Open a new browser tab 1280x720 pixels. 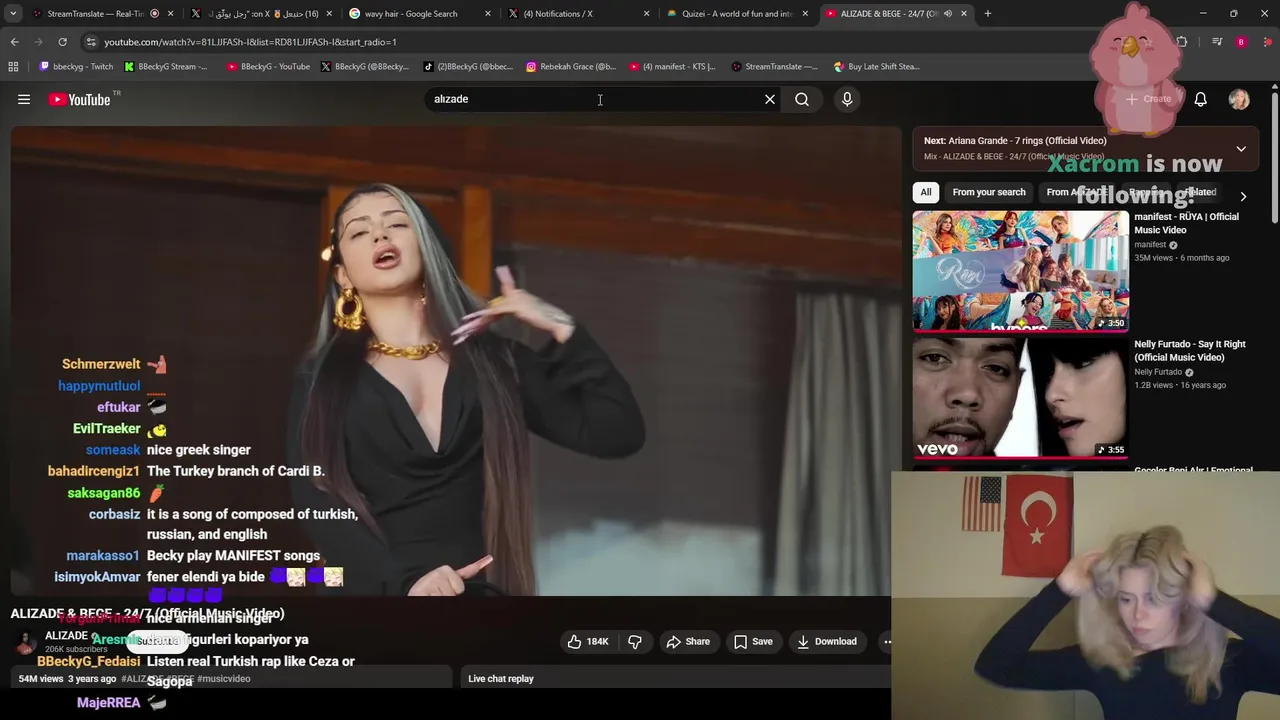pos(988,14)
